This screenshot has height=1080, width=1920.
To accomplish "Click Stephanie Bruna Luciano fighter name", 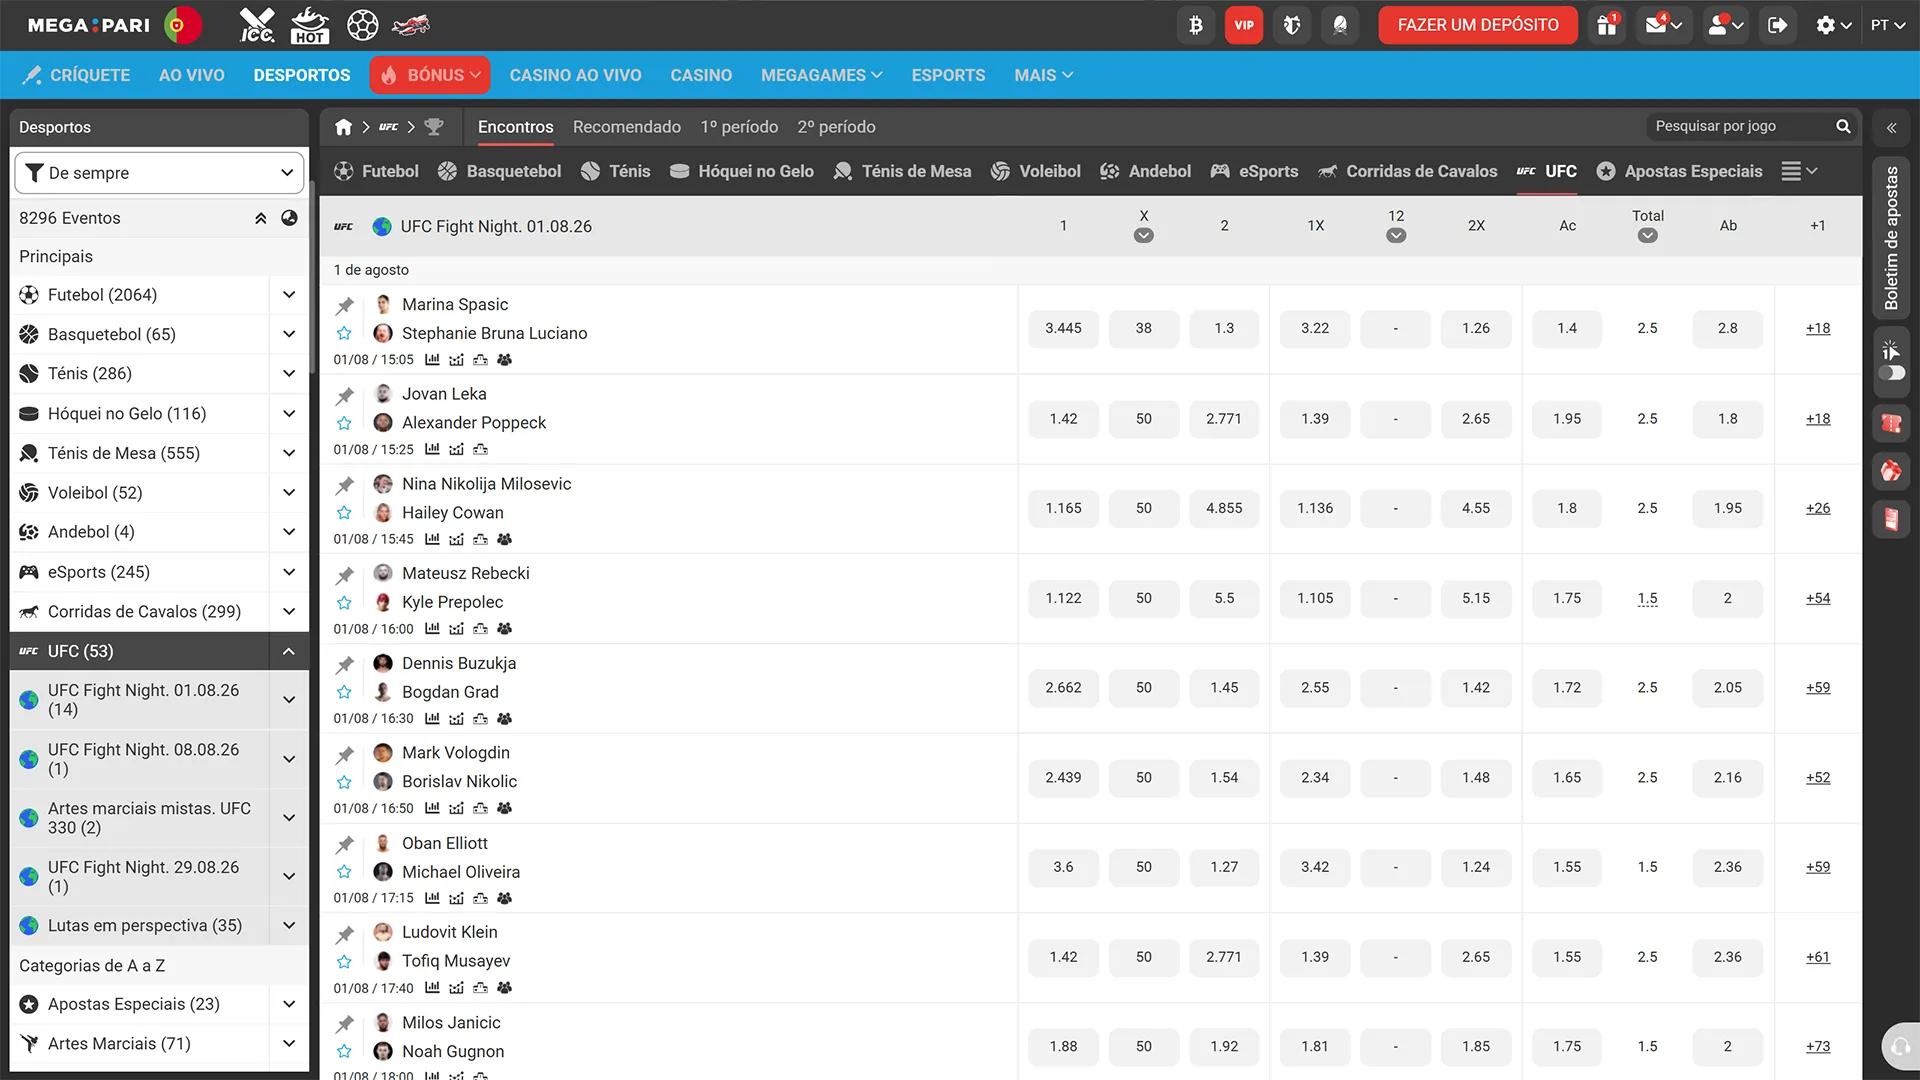I will pos(495,334).
